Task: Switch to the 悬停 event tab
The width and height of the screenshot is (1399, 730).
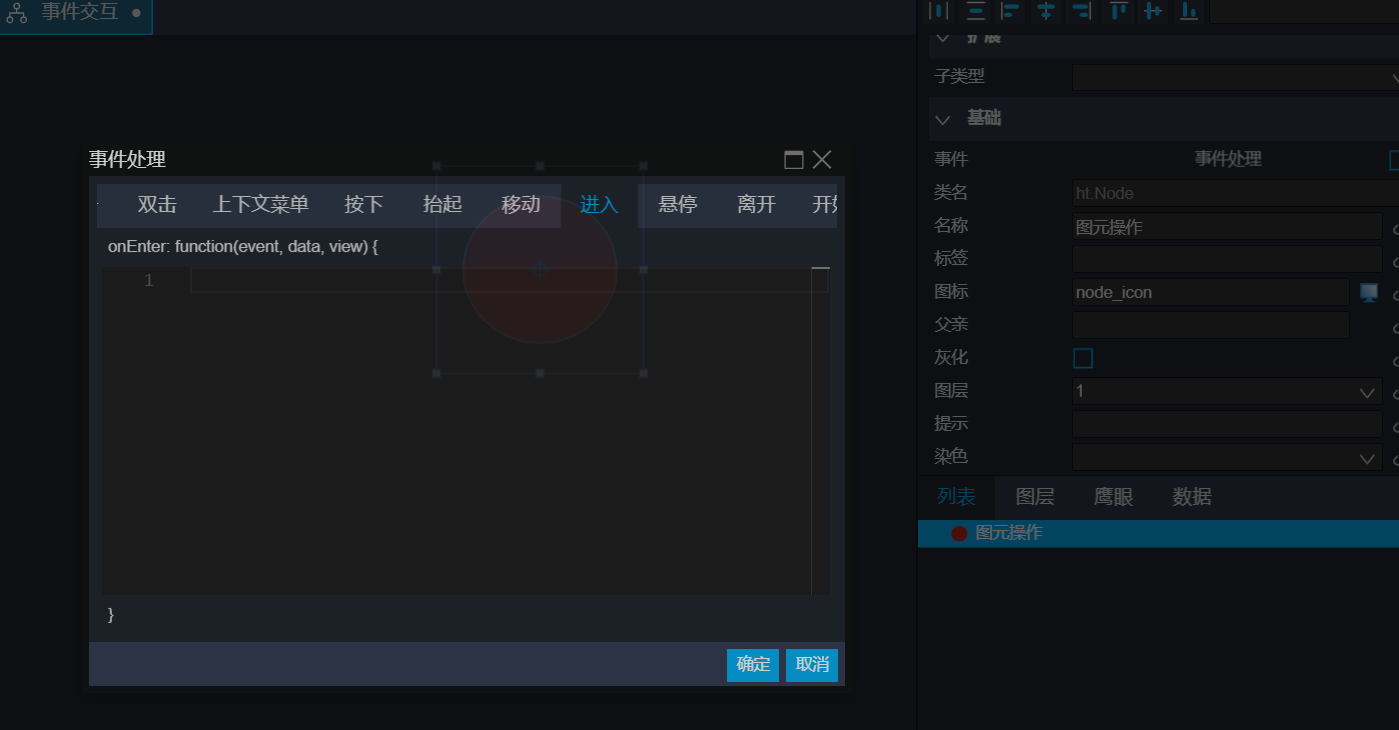Action: (677, 205)
